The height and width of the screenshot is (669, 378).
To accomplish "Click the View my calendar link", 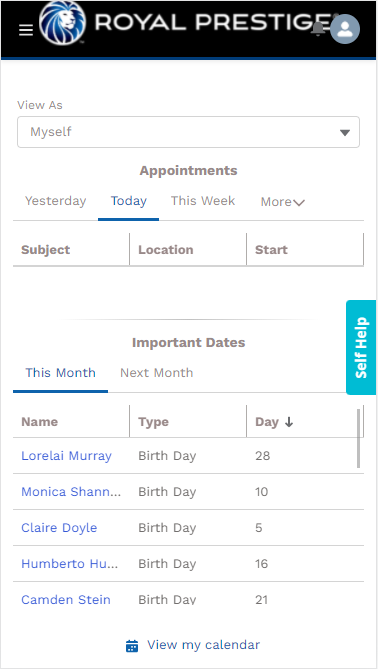I will point(204,645).
